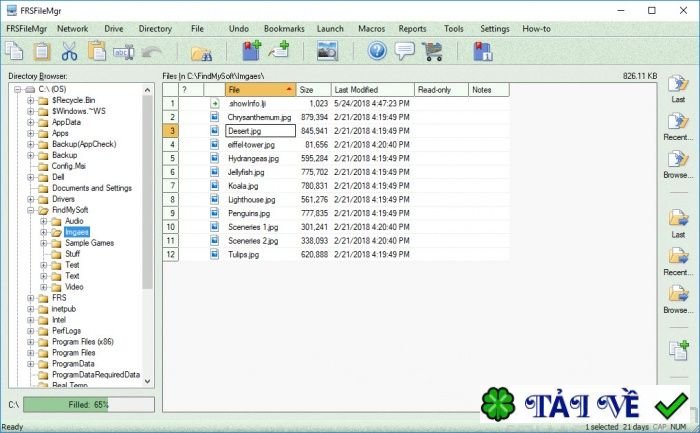This screenshot has height=433, width=700.
Task: Select the ProgramDataRequiredData folder
Action: pyautogui.click(x=96, y=375)
